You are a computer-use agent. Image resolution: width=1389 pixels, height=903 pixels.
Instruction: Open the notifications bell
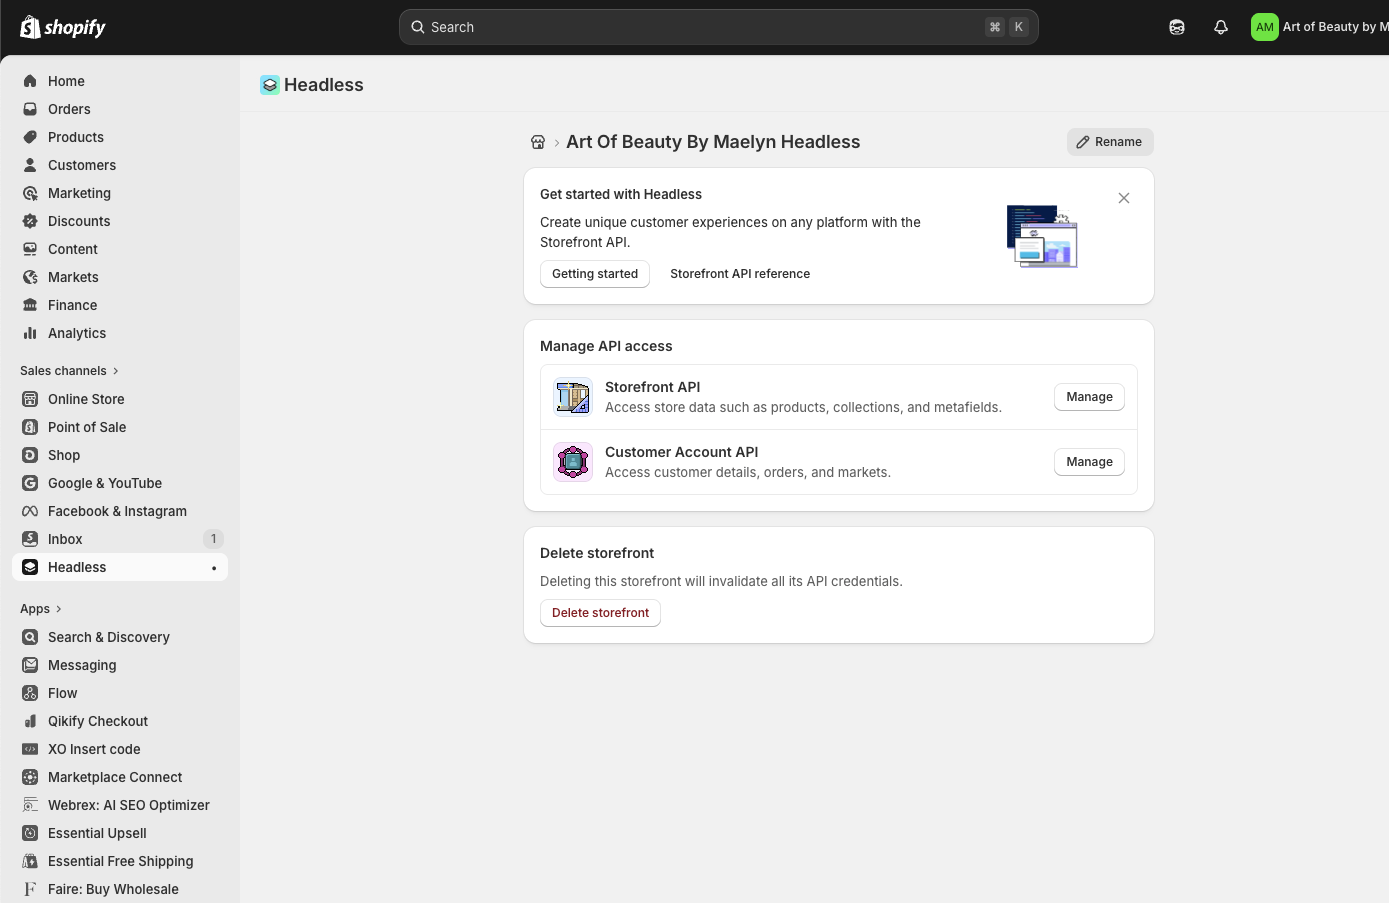1221,27
